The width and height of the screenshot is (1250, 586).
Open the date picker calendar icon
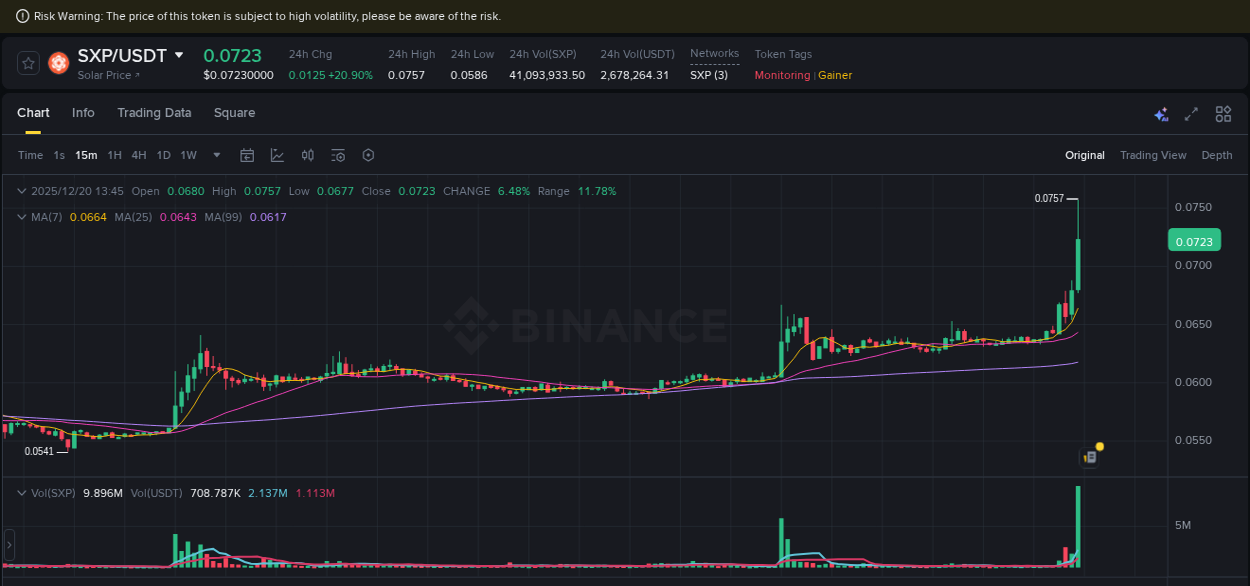tap(247, 155)
